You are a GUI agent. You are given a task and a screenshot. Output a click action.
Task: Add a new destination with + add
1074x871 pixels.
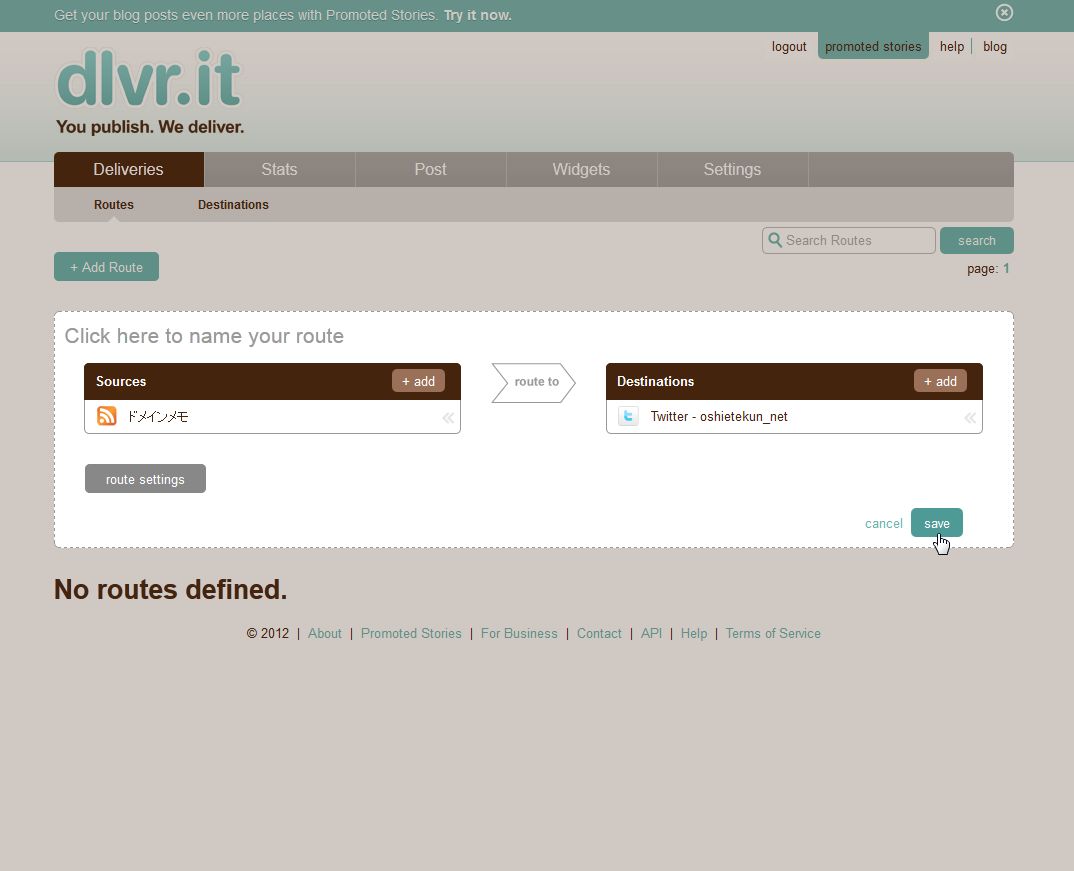pos(940,381)
